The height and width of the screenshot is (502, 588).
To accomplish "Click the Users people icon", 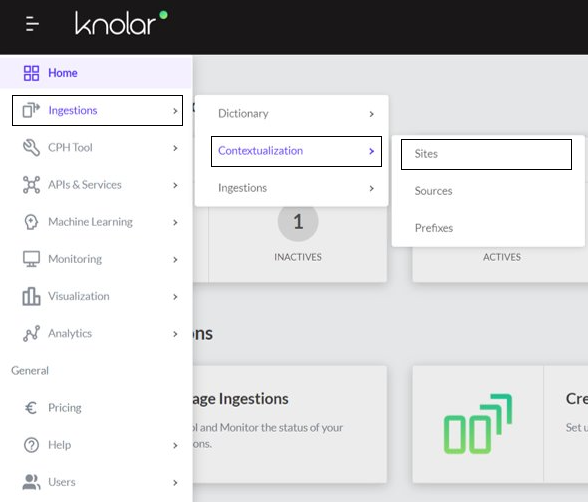I will coord(31,482).
